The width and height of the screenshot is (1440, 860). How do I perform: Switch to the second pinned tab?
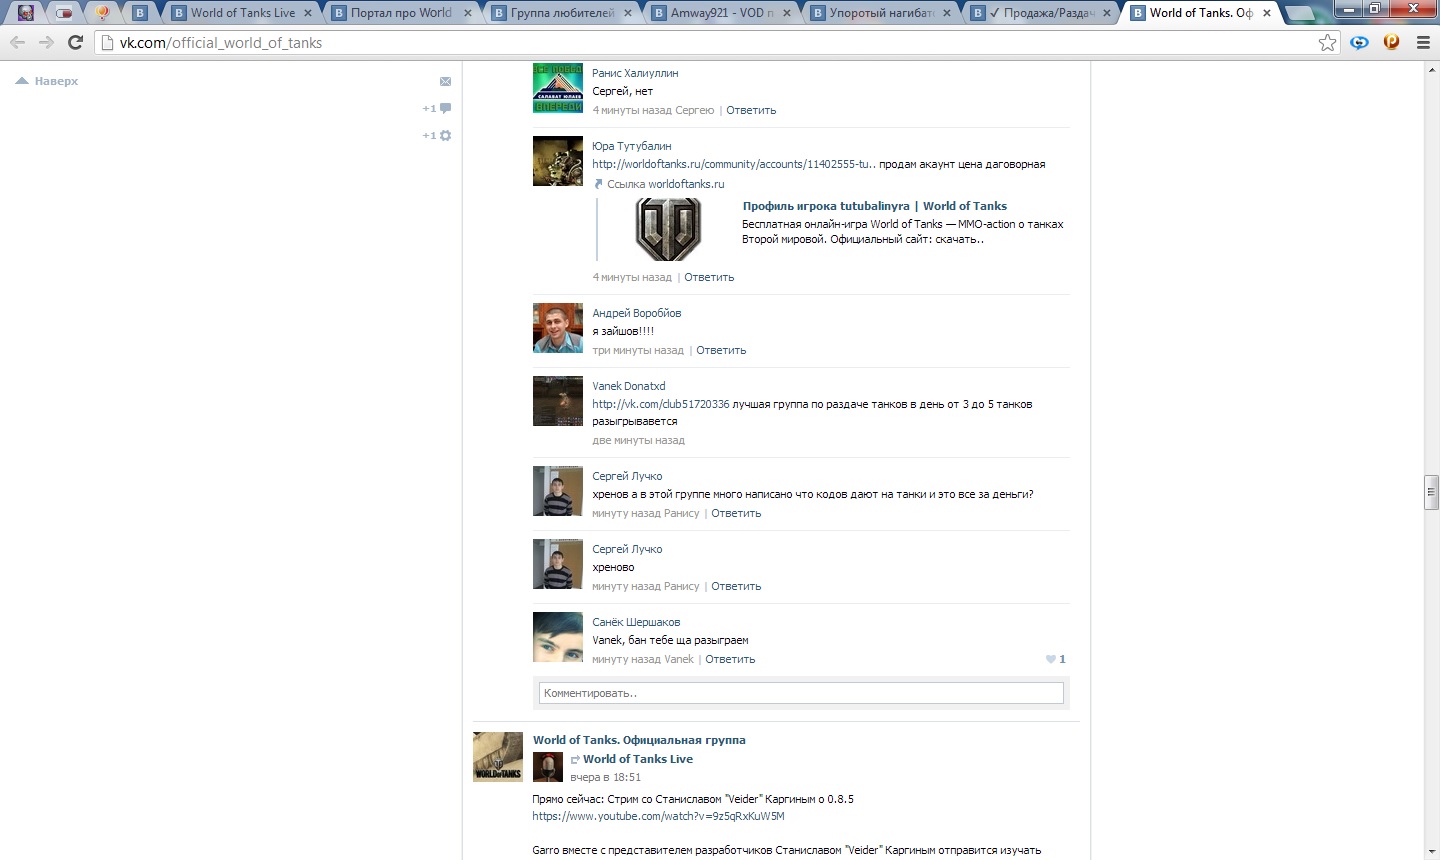click(x=64, y=13)
